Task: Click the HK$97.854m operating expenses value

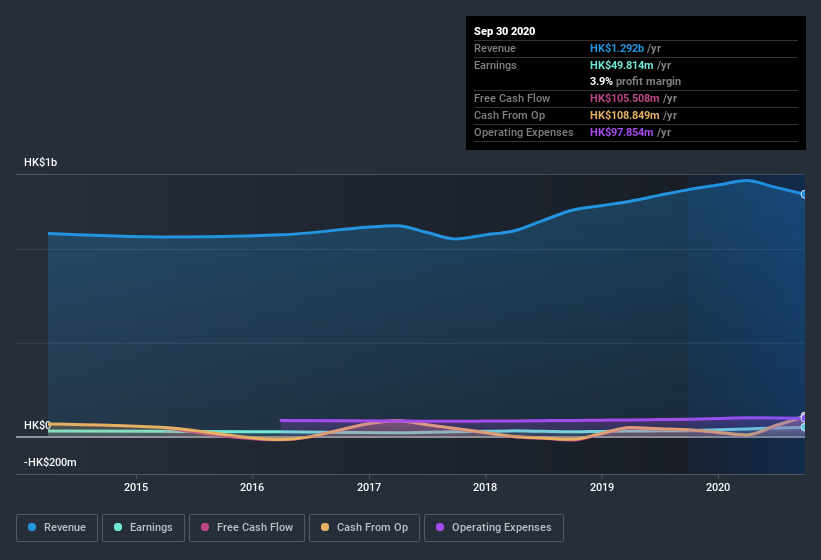Action: (x=622, y=132)
